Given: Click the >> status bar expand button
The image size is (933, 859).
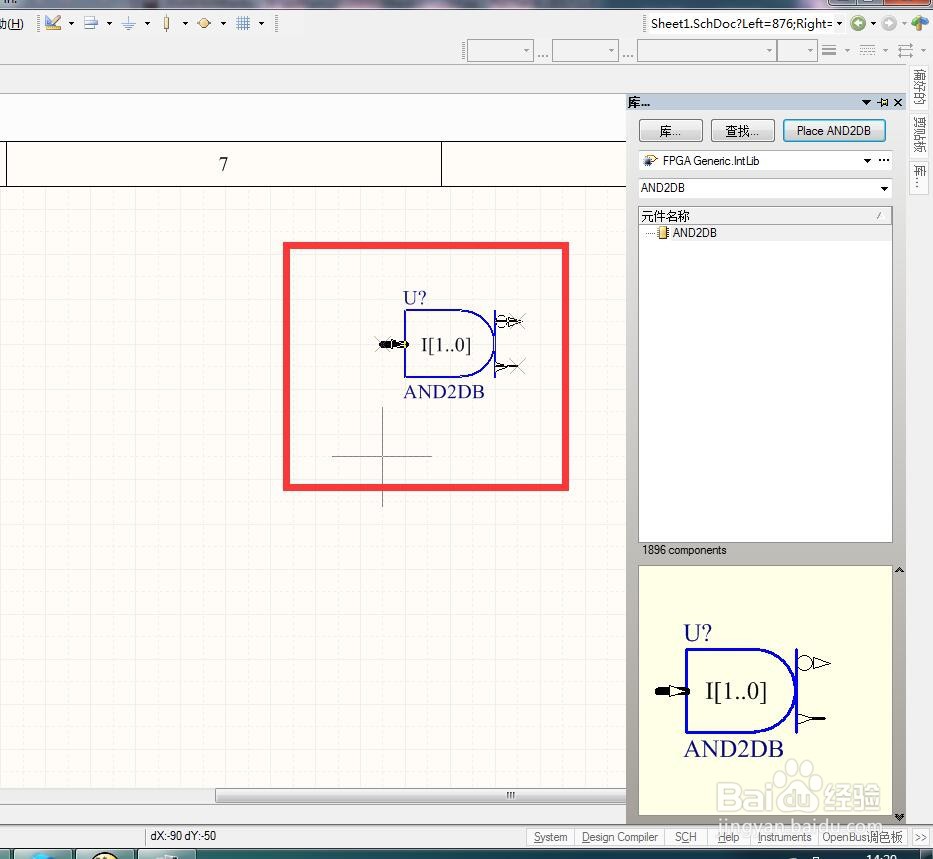Looking at the screenshot, I should point(921,837).
